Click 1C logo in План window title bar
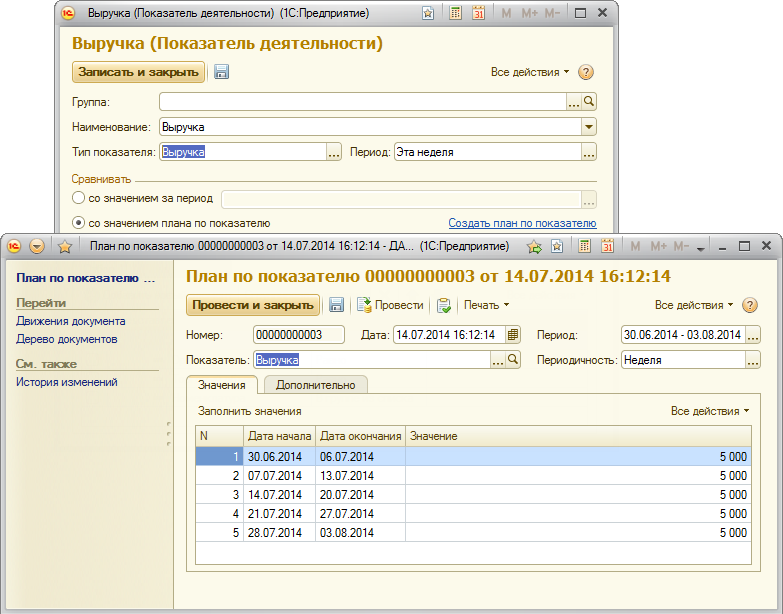 [x=14, y=246]
